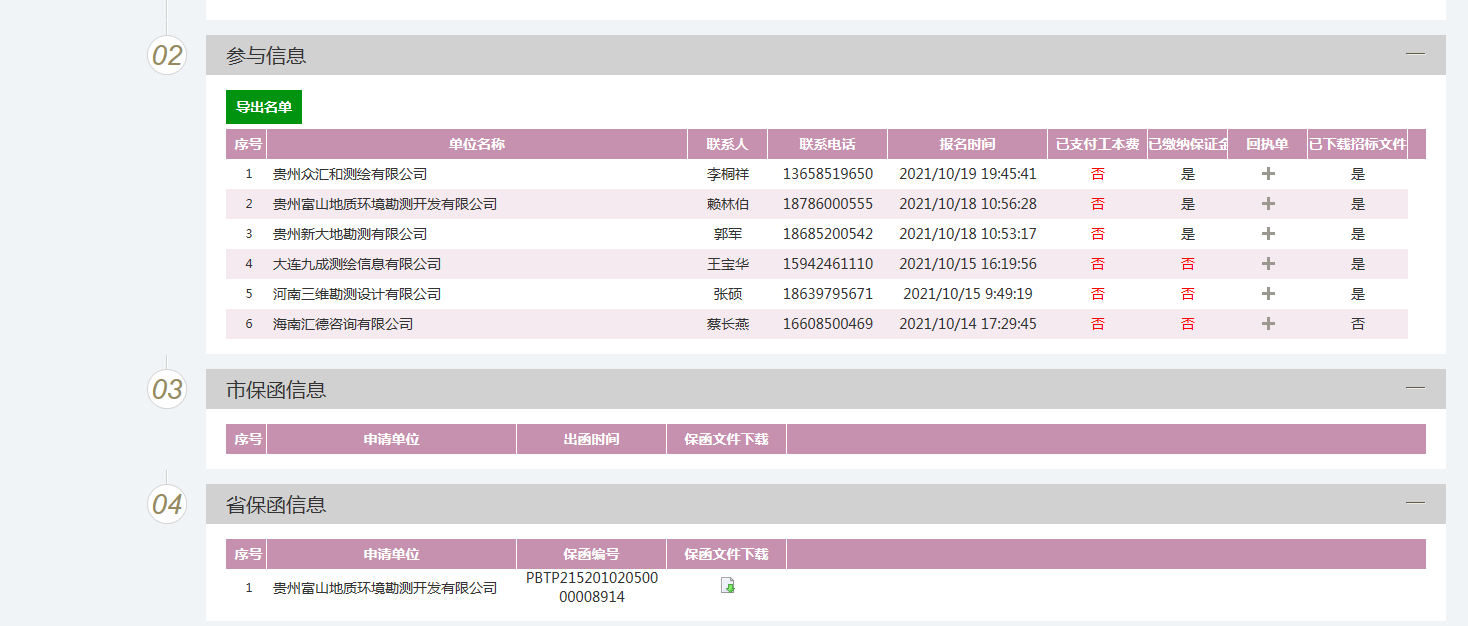
Task: Click the 保函编号 column header
Action: [591, 554]
